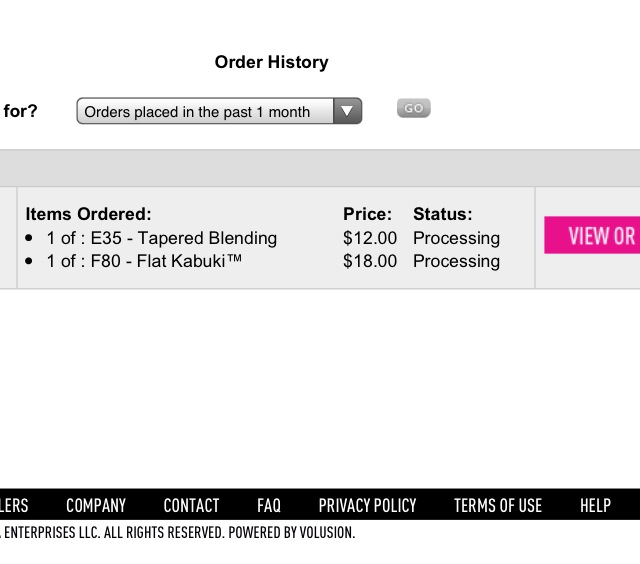Image resolution: width=640 pixels, height=564 pixels.
Task: Click the Processing status for E35 item
Action: pyautogui.click(x=456, y=238)
